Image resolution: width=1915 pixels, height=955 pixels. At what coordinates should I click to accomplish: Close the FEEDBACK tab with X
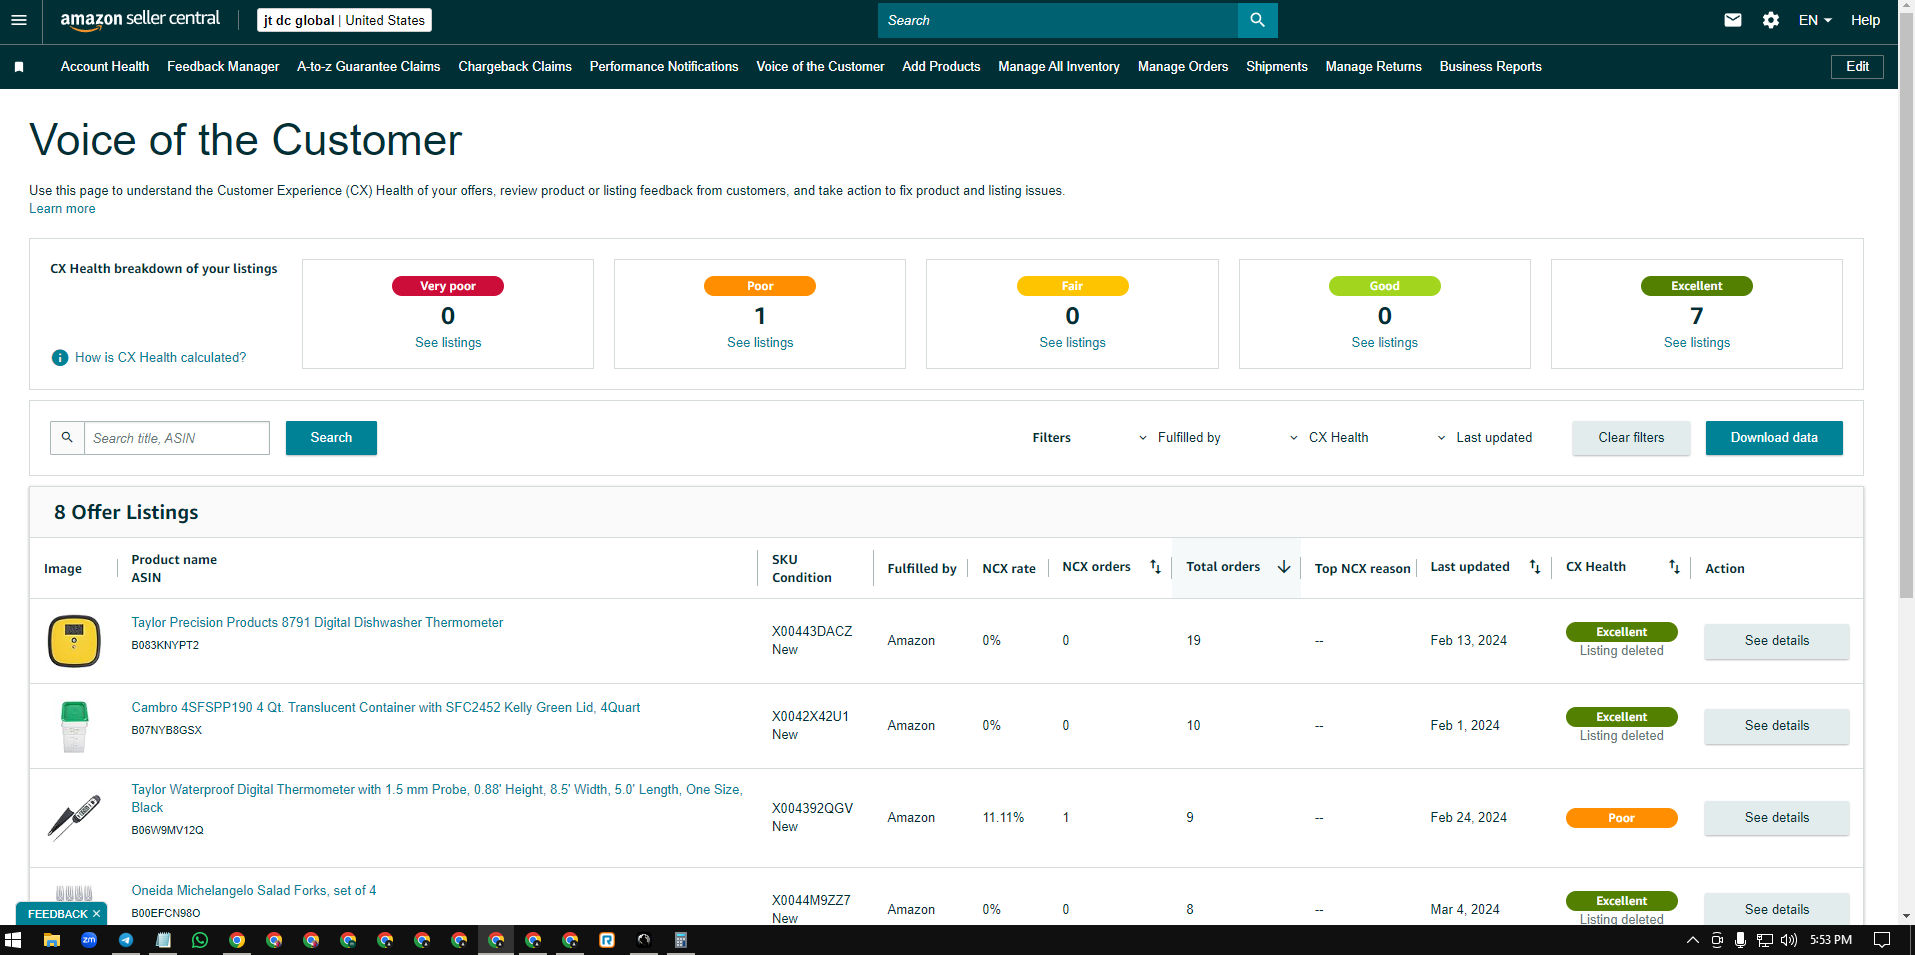(97, 914)
